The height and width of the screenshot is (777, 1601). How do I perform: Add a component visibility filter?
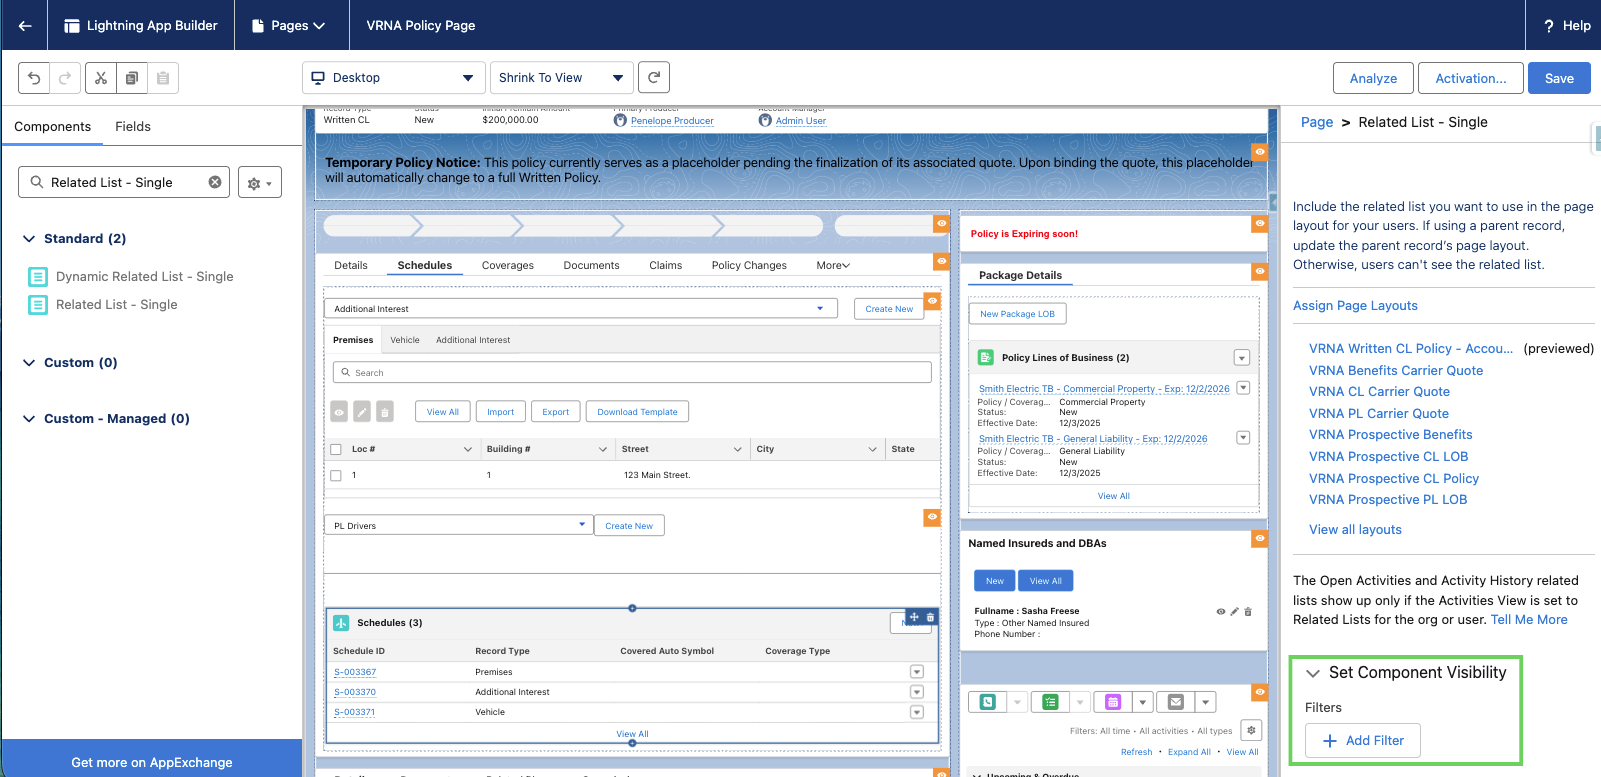[1363, 741]
